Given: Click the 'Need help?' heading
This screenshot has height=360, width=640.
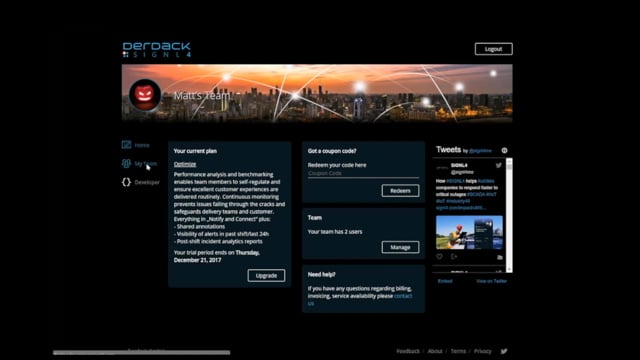Looking at the screenshot, I should click(322, 275).
